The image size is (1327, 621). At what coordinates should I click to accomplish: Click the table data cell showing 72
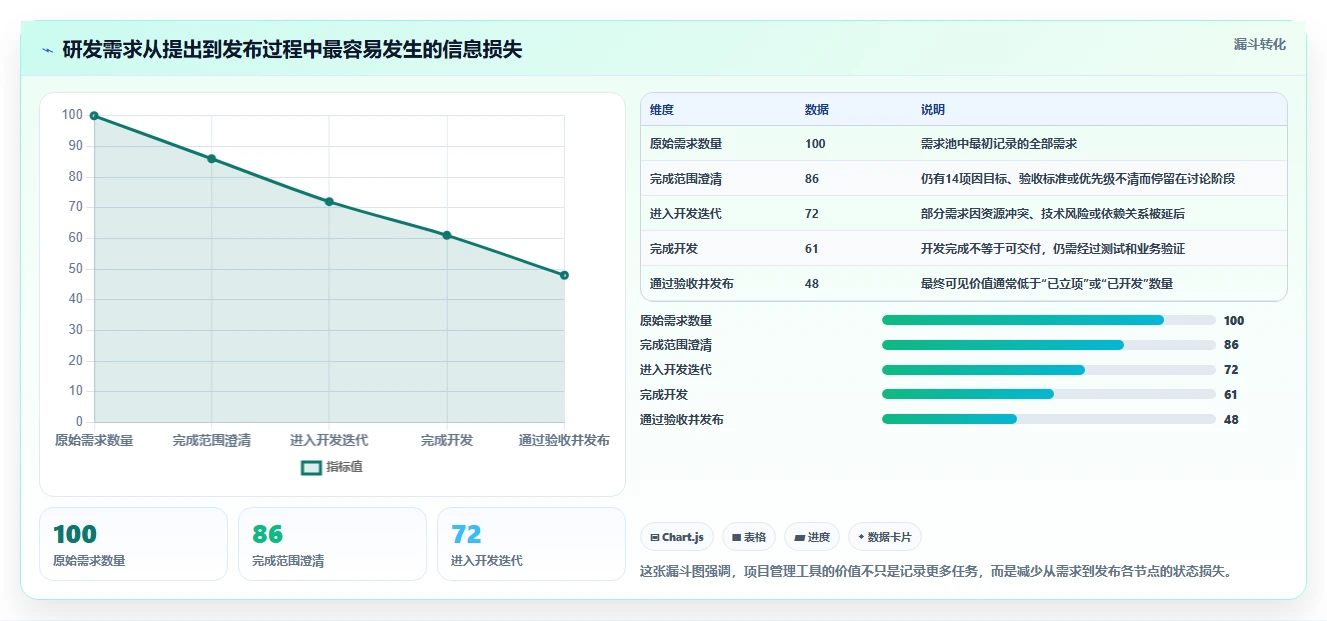pyautogui.click(x=812, y=214)
